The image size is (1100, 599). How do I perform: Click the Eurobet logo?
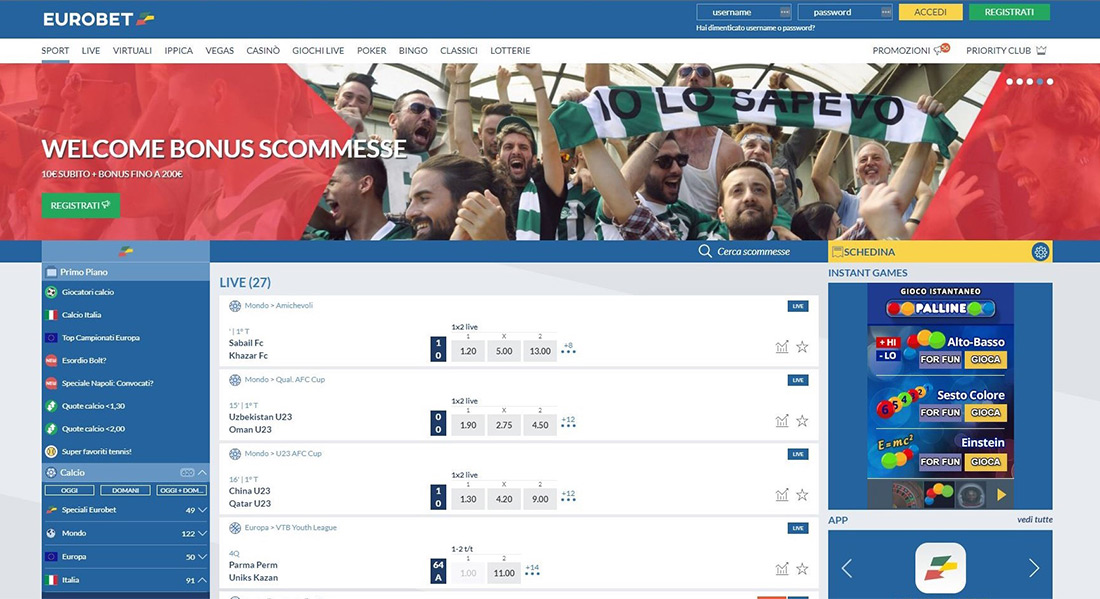click(x=98, y=19)
